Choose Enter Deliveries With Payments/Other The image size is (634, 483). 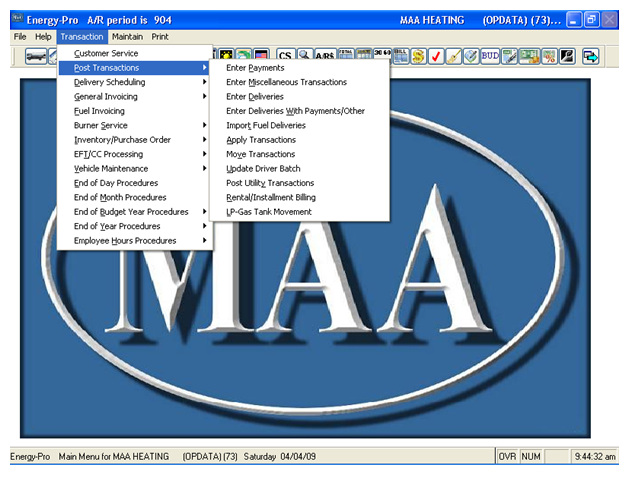pos(300,111)
